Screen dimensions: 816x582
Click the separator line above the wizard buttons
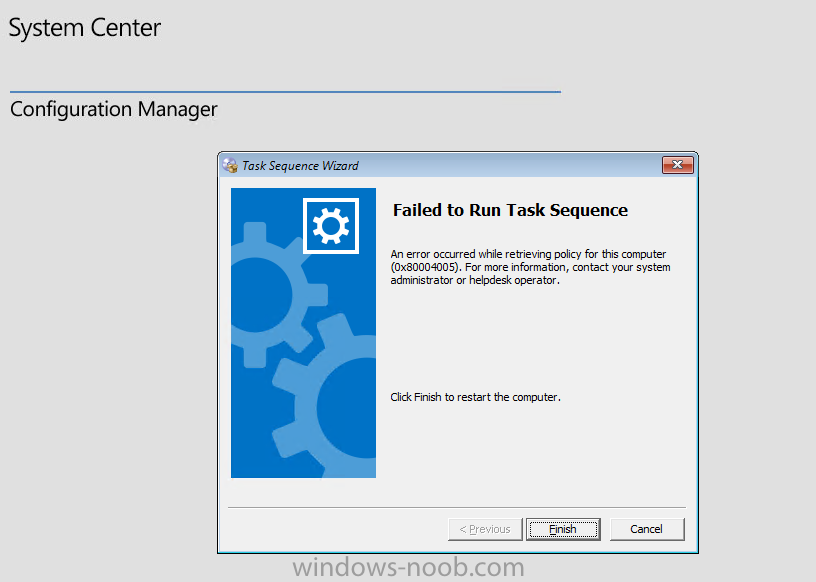(x=457, y=507)
